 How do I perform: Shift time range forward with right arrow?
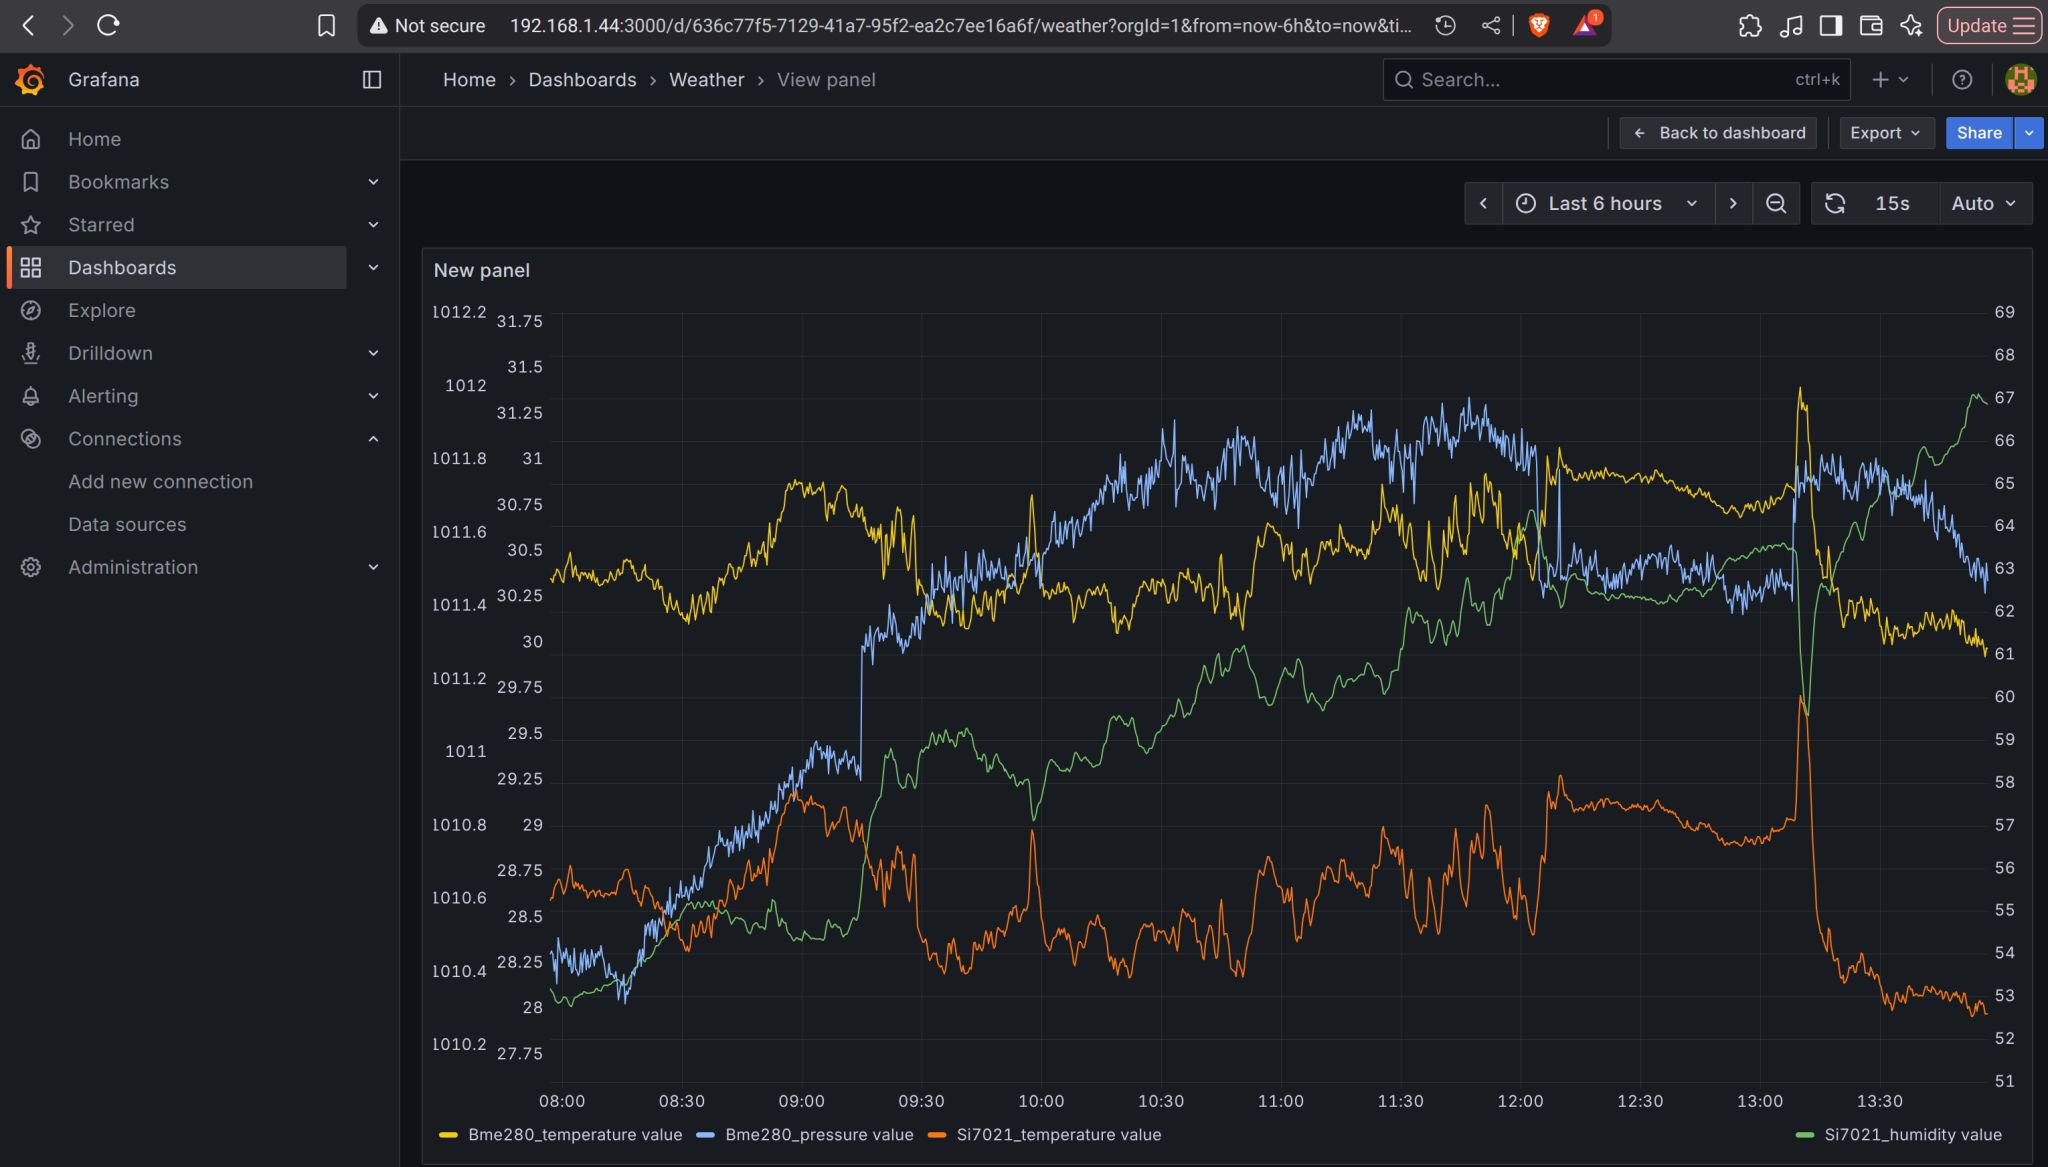coord(1733,203)
